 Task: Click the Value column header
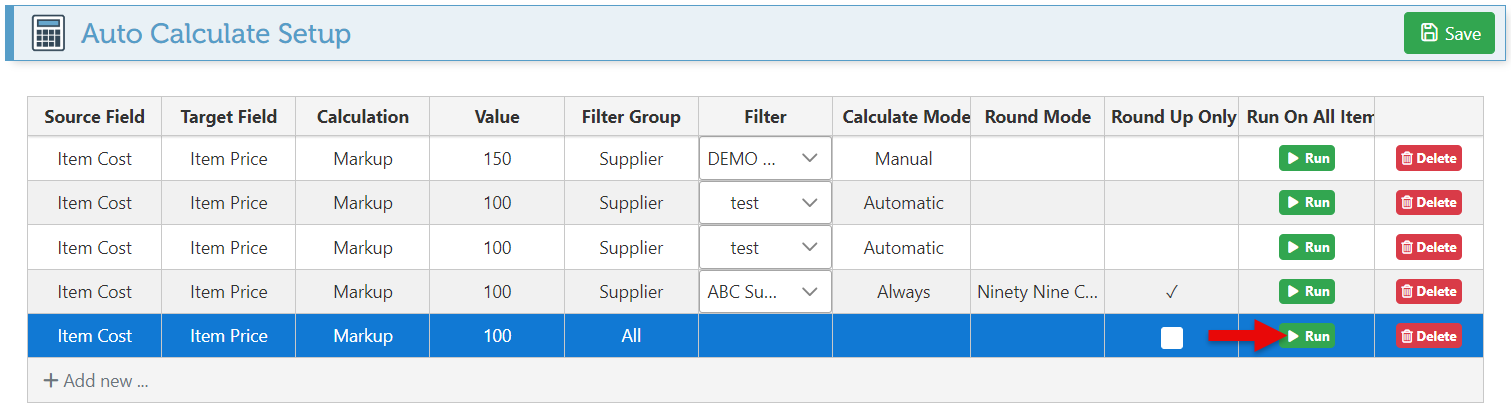point(497,117)
